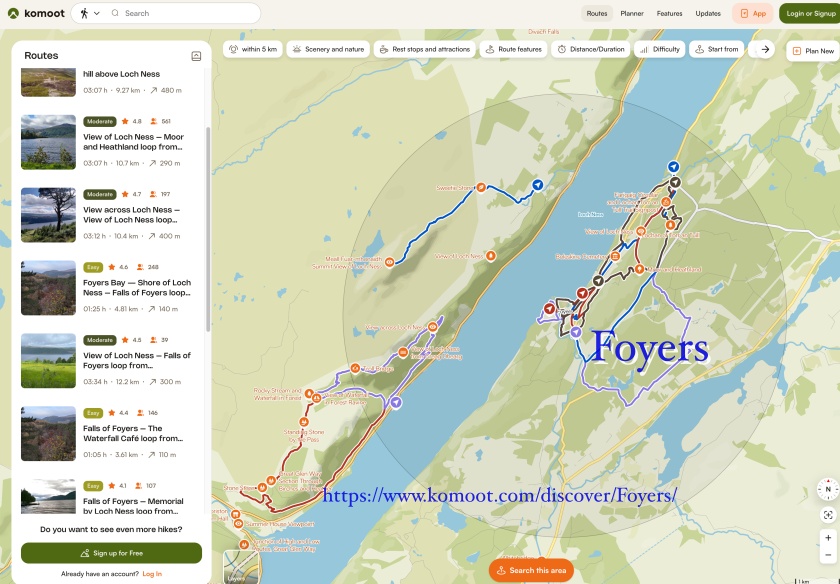Zoom out with the minus button
840x584 pixels.
(x=827, y=555)
